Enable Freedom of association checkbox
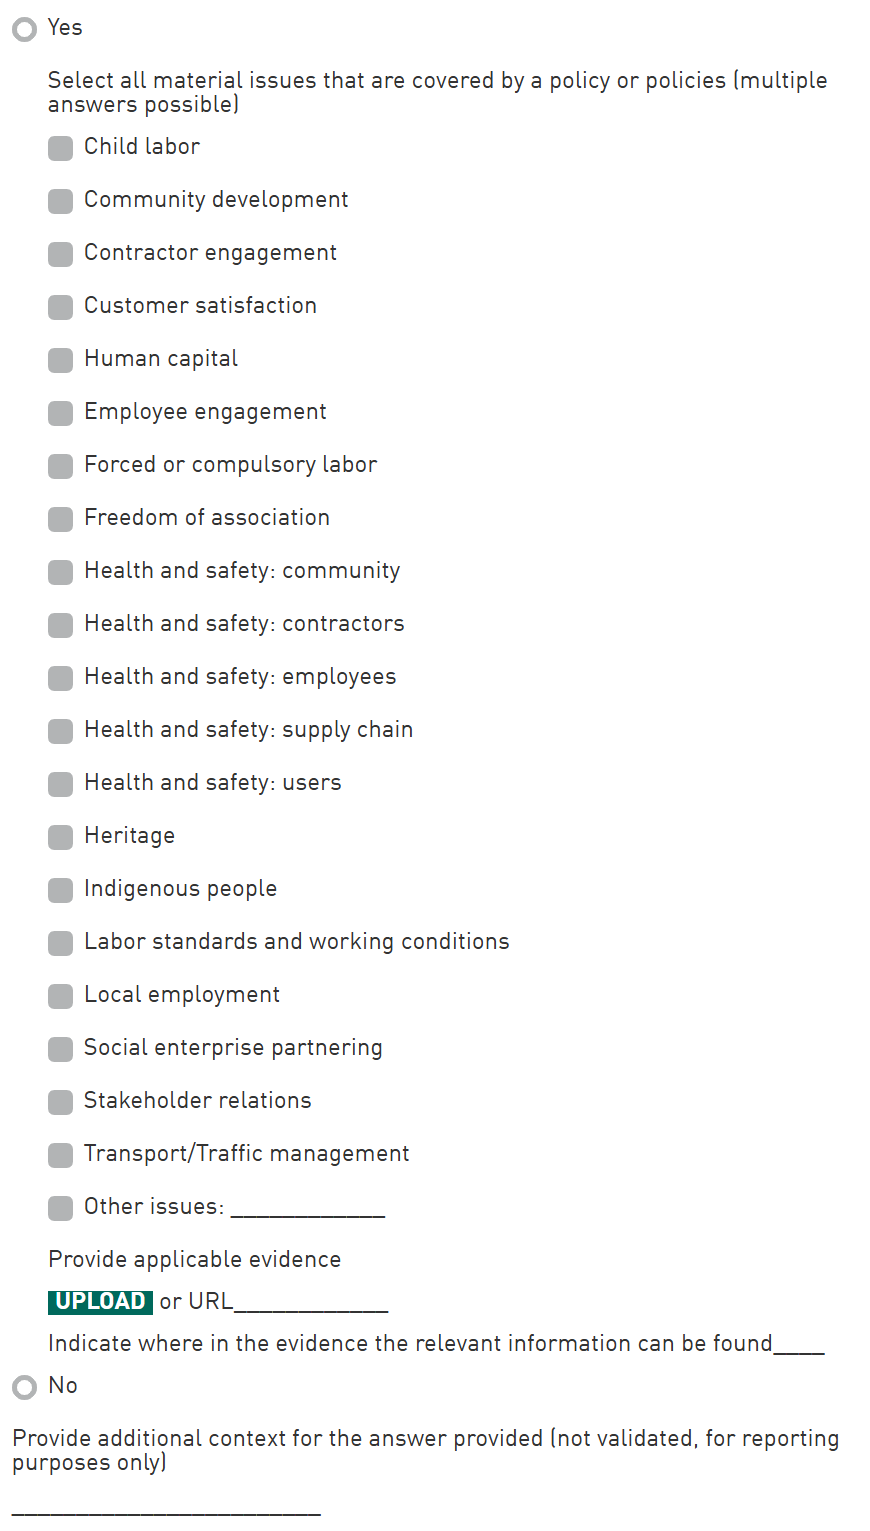The width and height of the screenshot is (870, 1531). tap(61, 519)
